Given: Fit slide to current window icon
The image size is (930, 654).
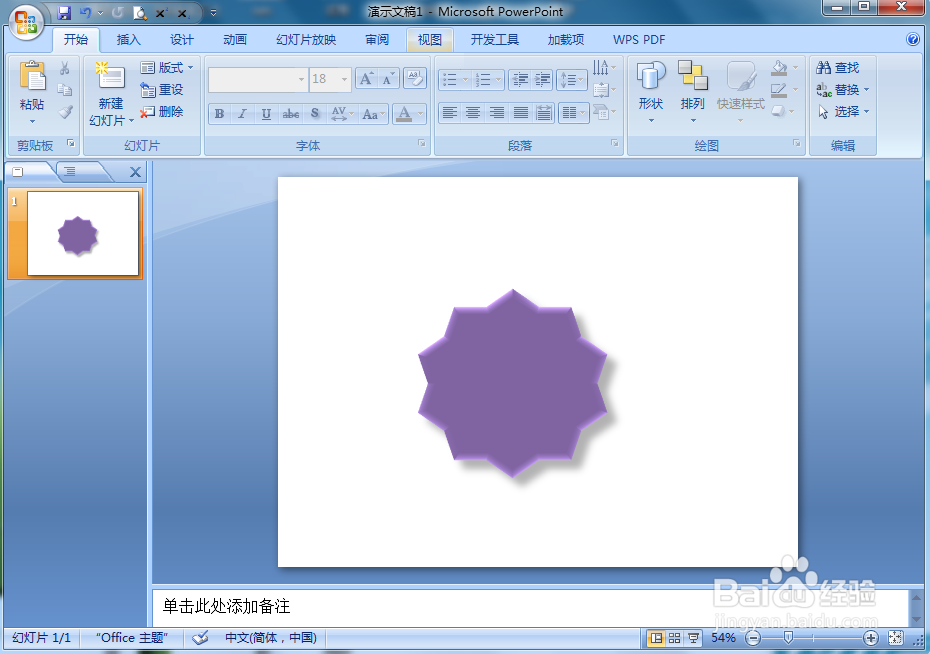Looking at the screenshot, I should pos(895,638).
